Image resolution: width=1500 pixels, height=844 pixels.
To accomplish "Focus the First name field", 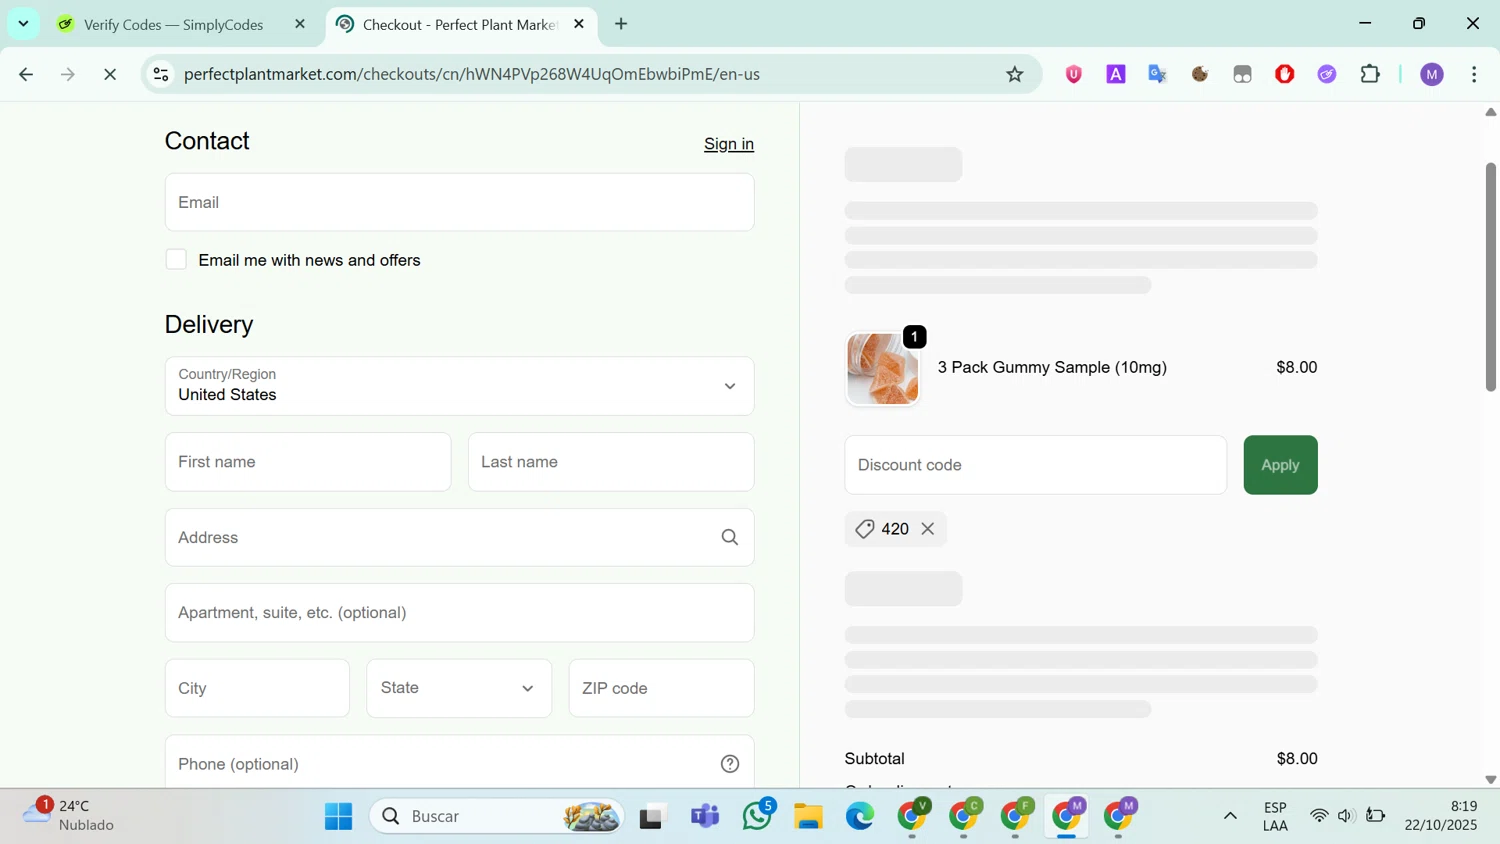I will (308, 462).
